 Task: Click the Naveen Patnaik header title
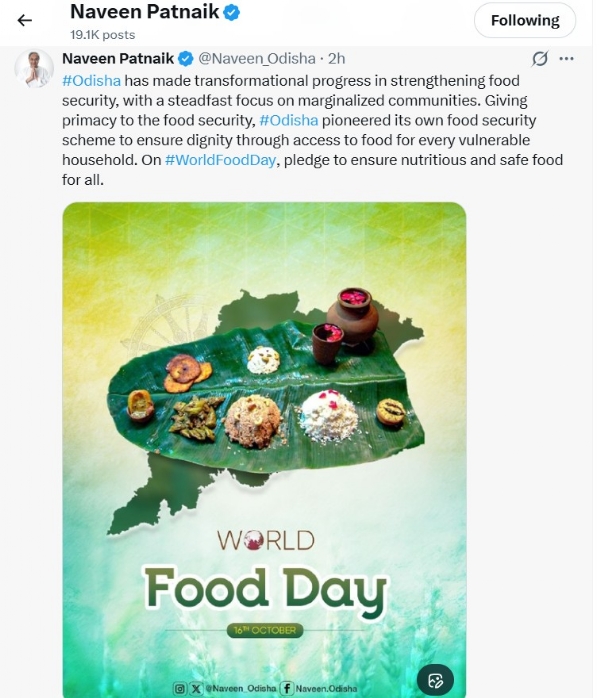(x=145, y=12)
